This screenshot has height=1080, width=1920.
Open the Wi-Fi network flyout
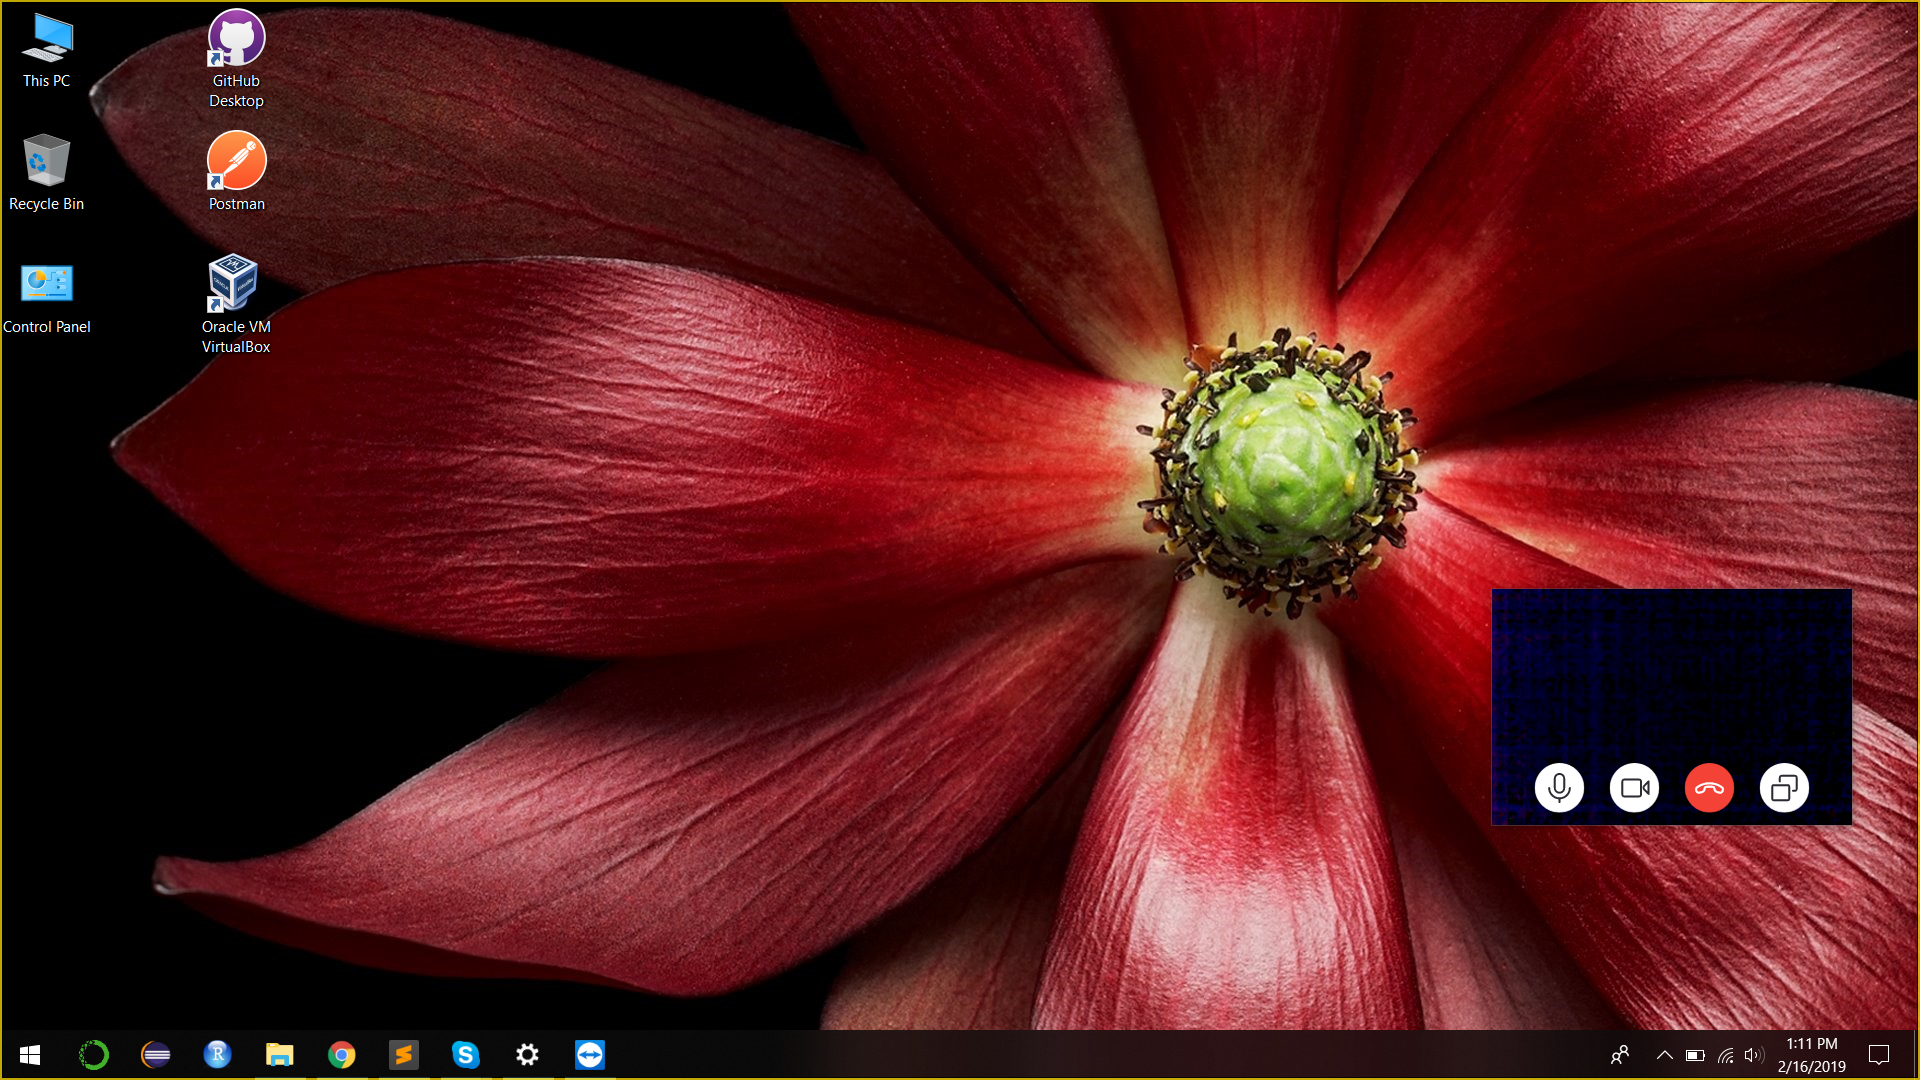[x=1726, y=1055]
